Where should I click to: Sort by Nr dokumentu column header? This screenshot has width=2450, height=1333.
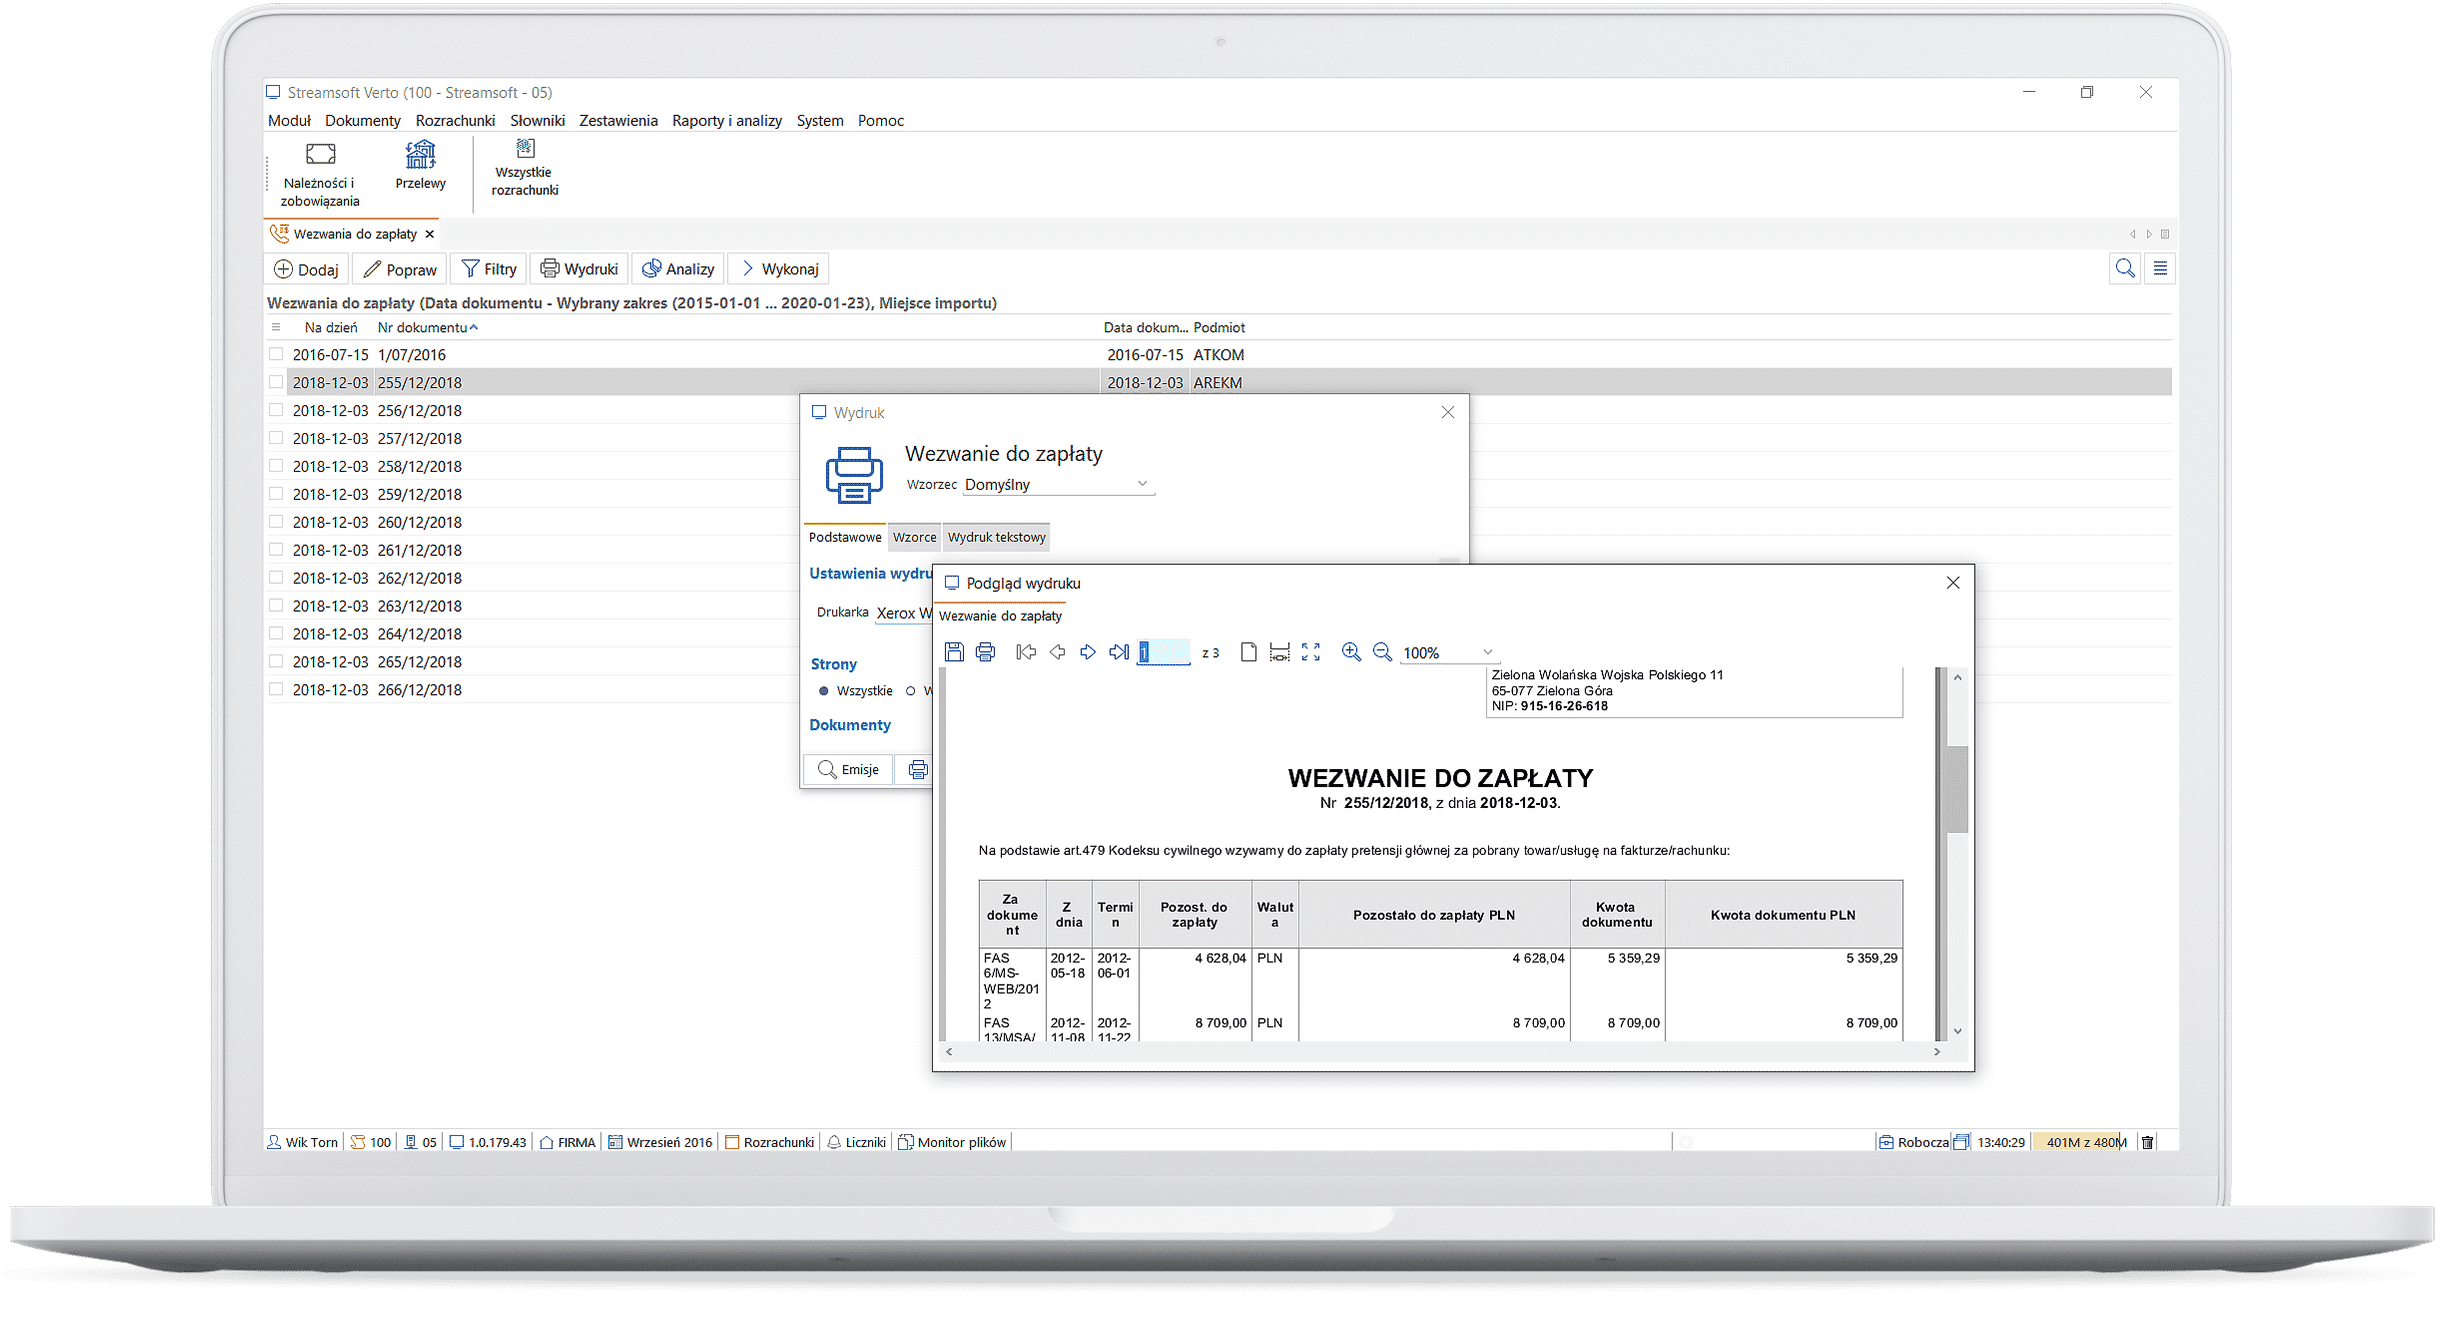click(427, 327)
